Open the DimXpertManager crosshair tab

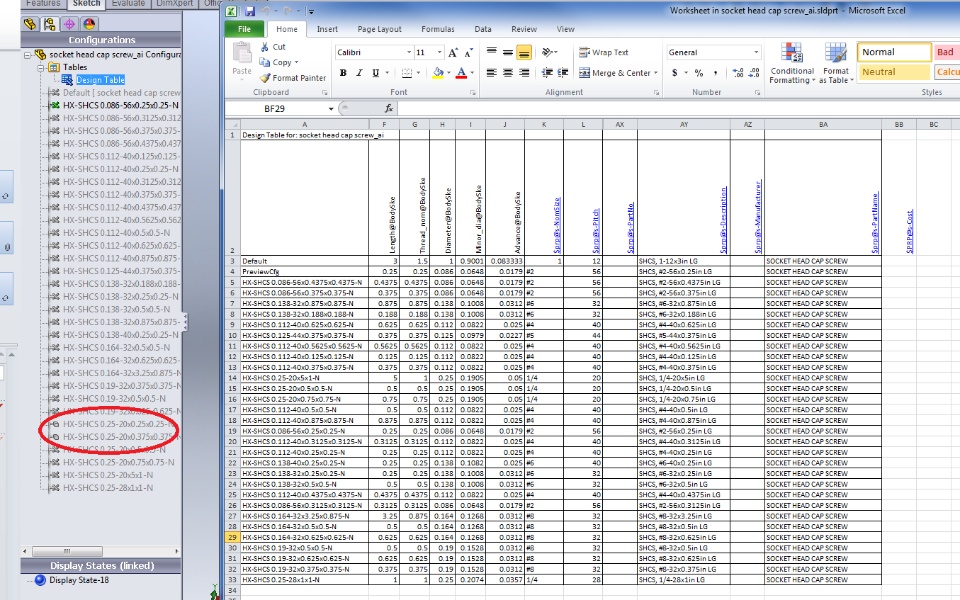click(x=69, y=24)
